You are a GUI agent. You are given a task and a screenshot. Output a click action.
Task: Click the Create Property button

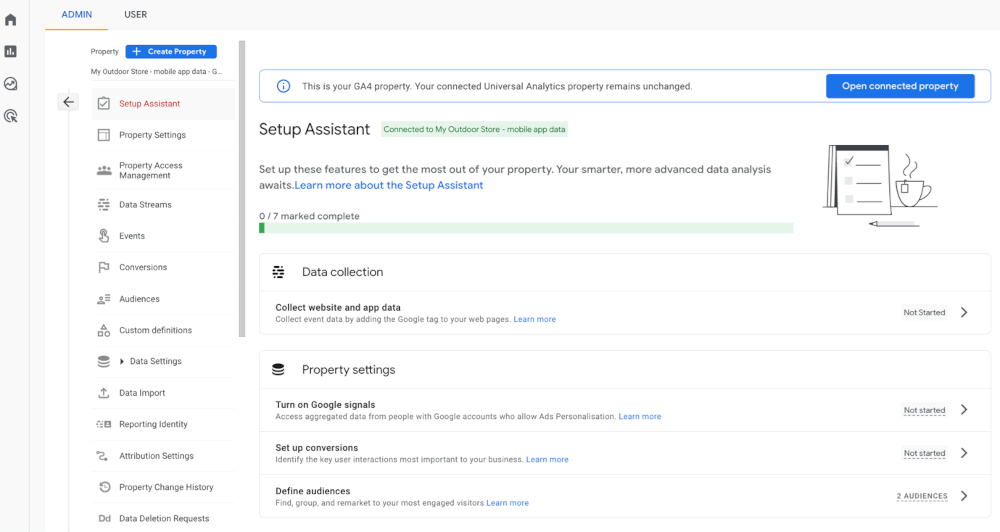[171, 52]
